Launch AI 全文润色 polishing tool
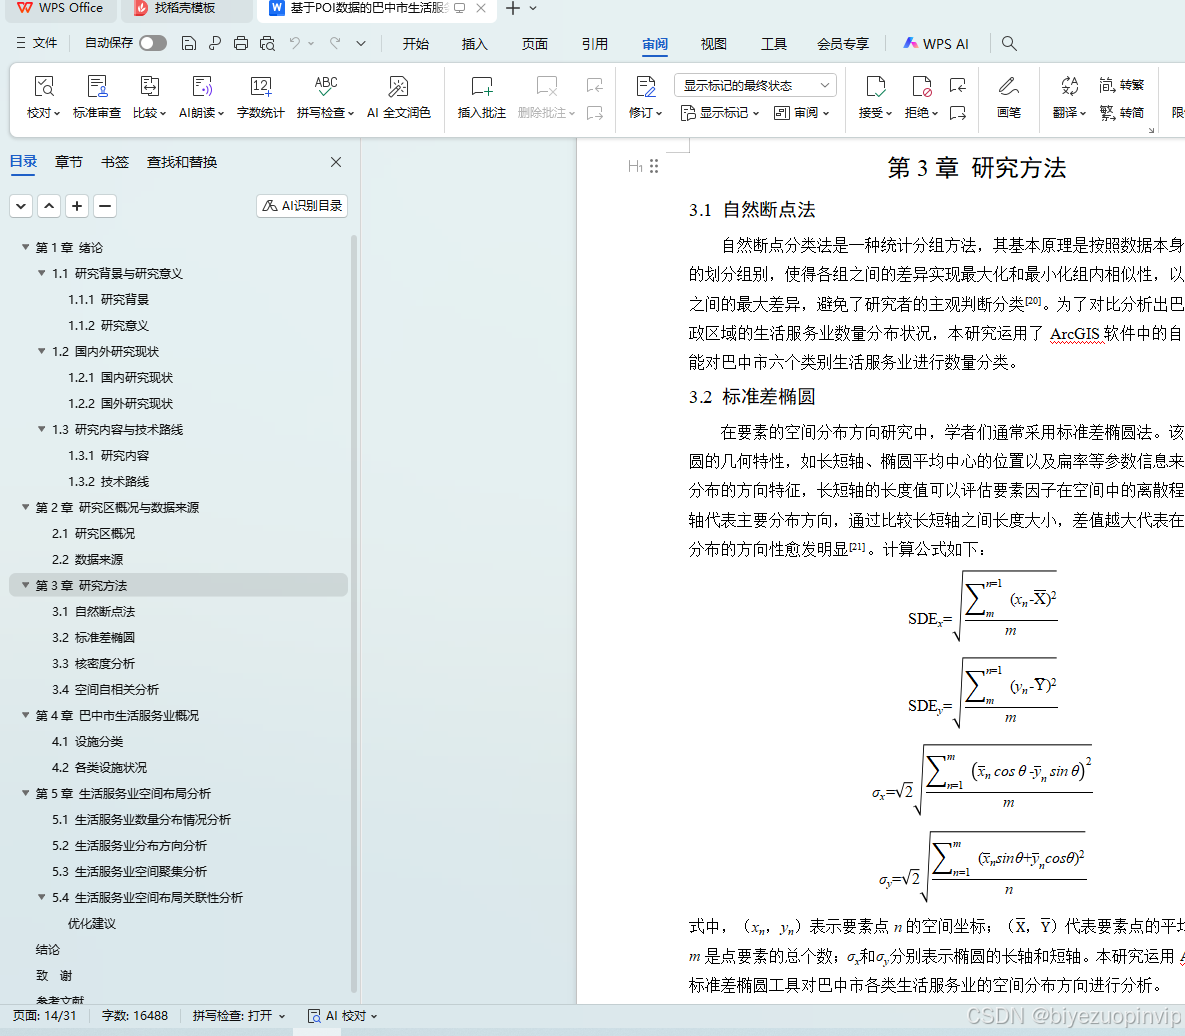 coord(398,97)
